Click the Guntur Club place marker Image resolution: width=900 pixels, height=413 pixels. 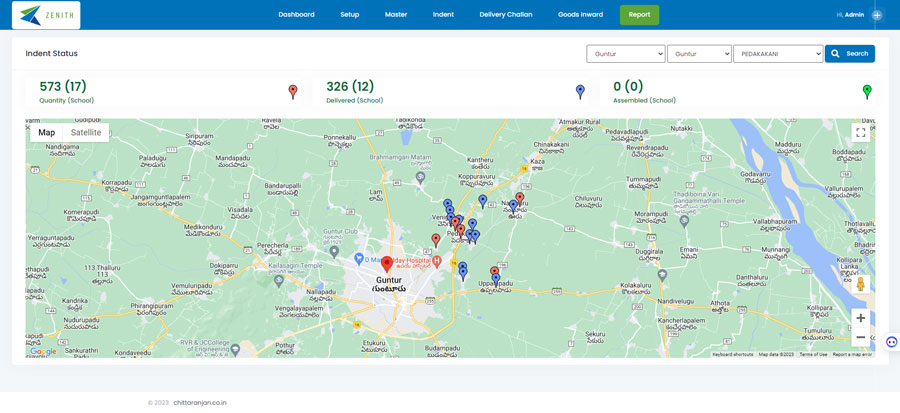point(335,251)
